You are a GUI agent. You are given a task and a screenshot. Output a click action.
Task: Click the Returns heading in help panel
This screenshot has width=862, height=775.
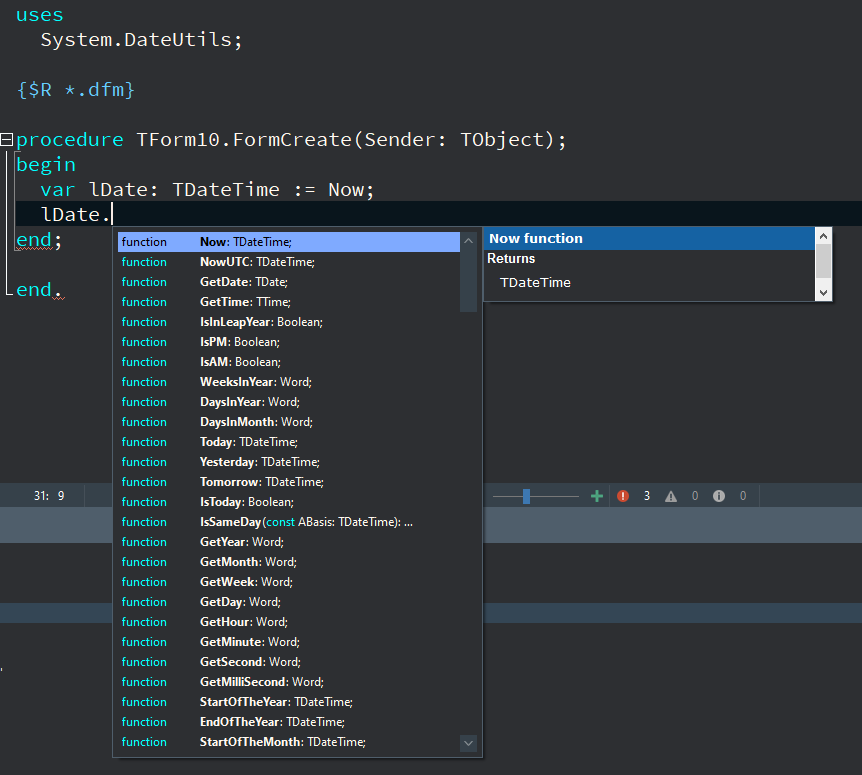[x=511, y=258]
